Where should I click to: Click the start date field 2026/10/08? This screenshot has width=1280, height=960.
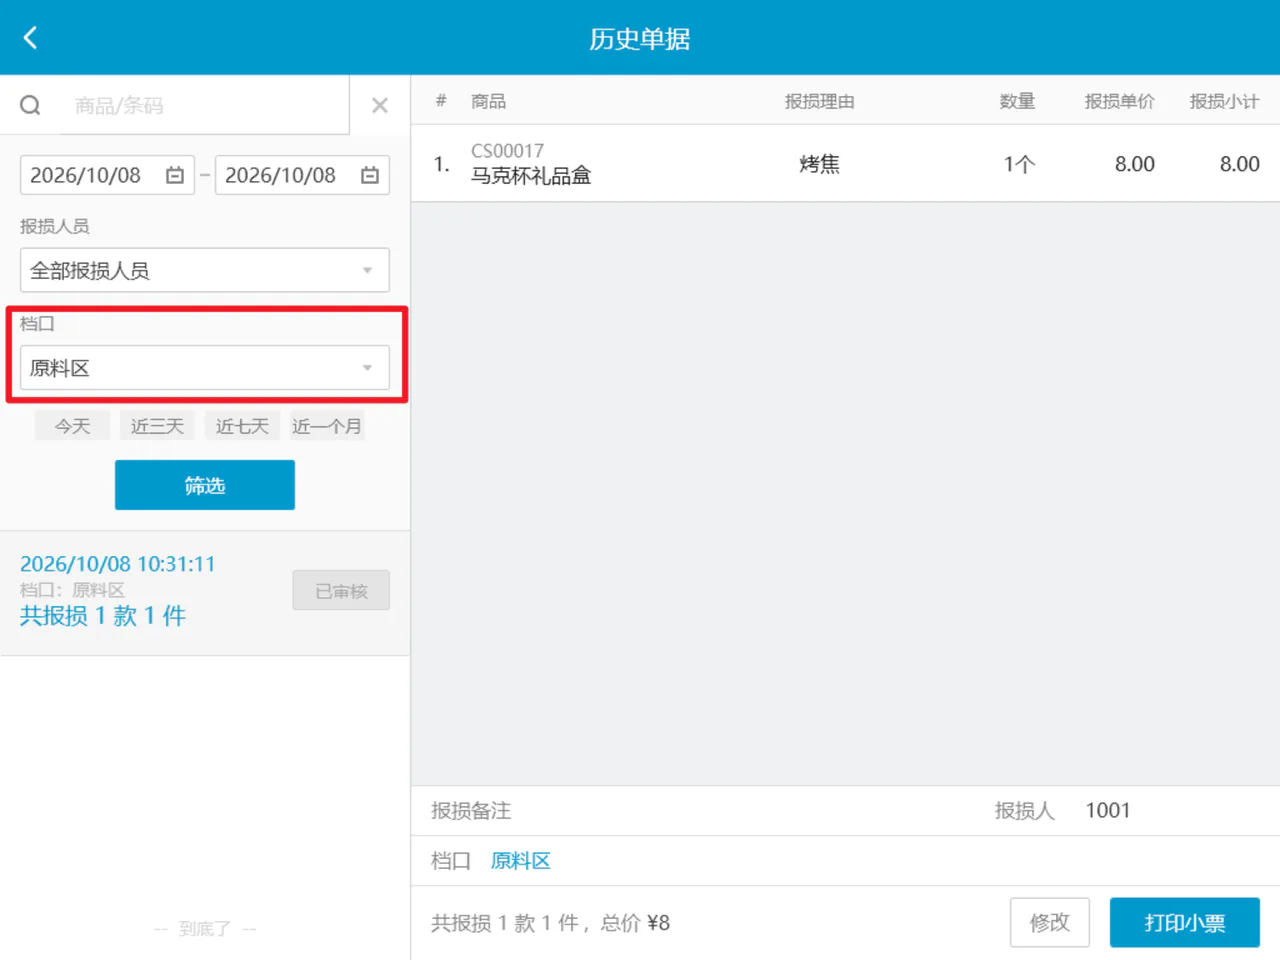click(x=107, y=175)
